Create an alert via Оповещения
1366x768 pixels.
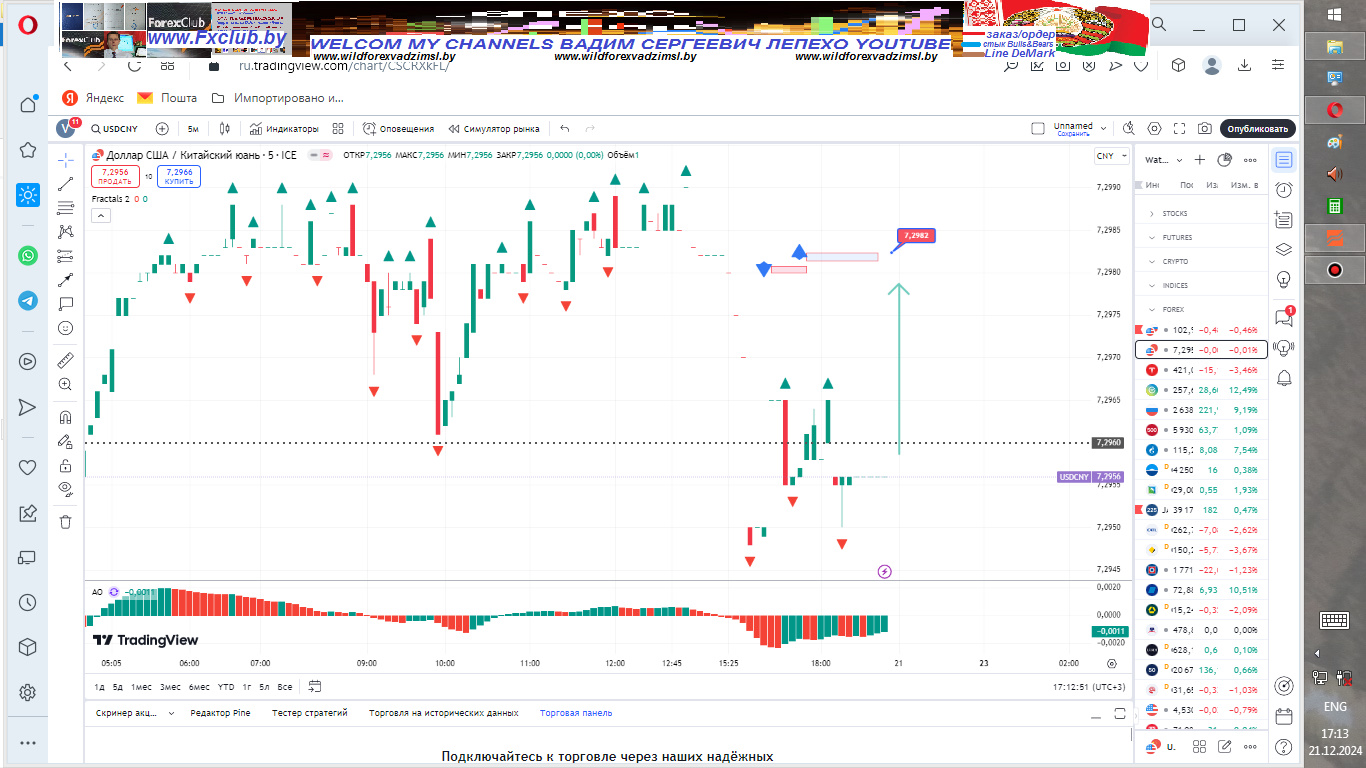398,129
